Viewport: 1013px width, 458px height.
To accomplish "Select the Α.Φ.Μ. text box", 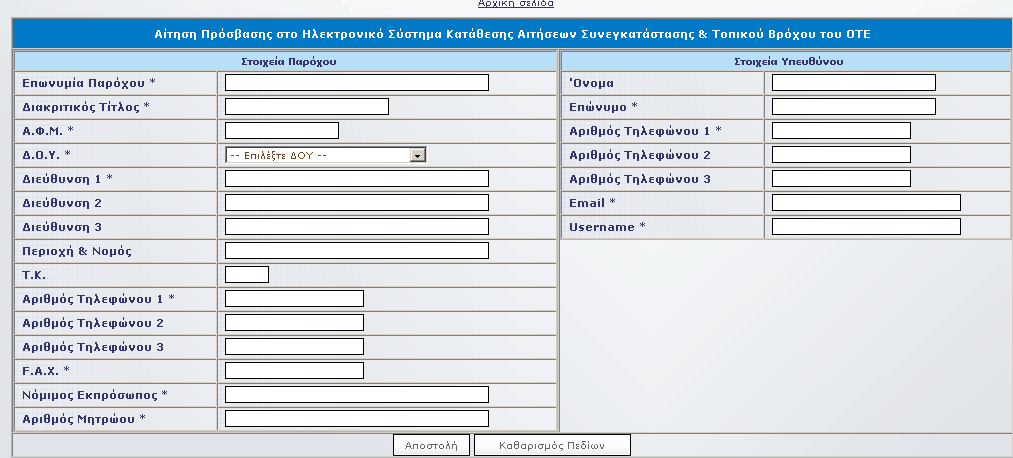I will tap(282, 130).
